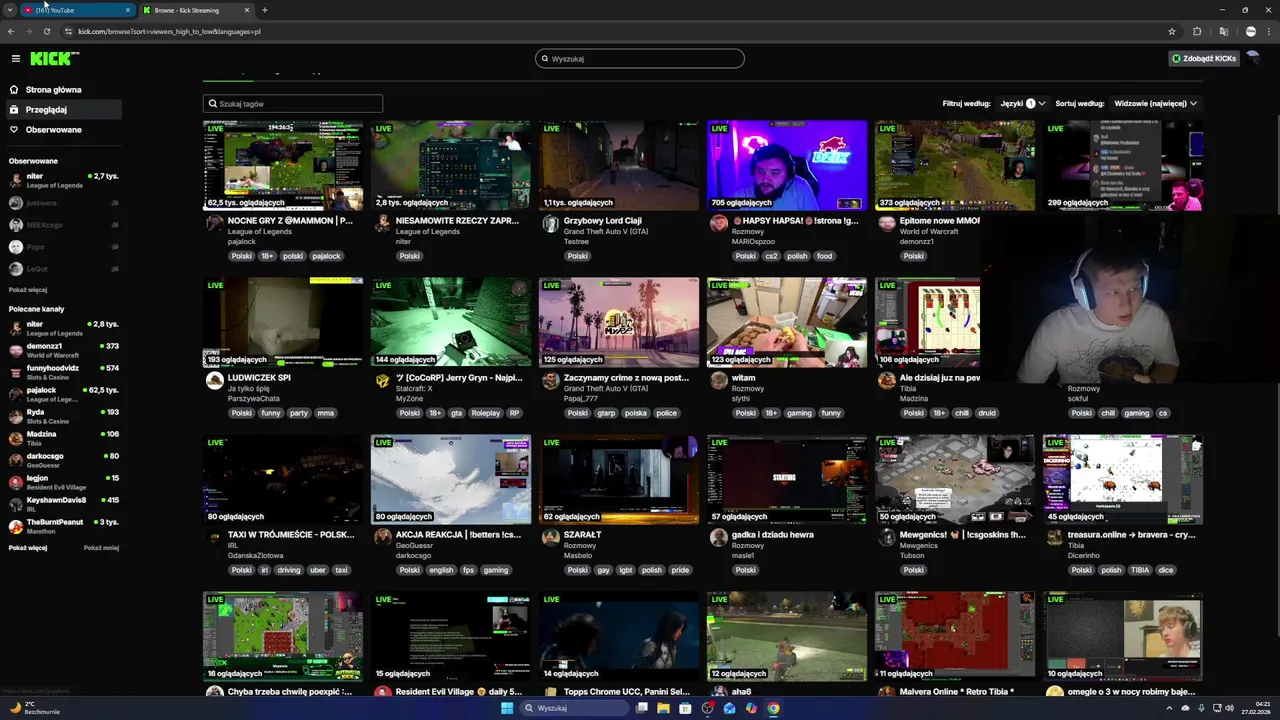The image size is (1280, 720).
Task: Open the Windows Start menu
Action: [x=507, y=708]
